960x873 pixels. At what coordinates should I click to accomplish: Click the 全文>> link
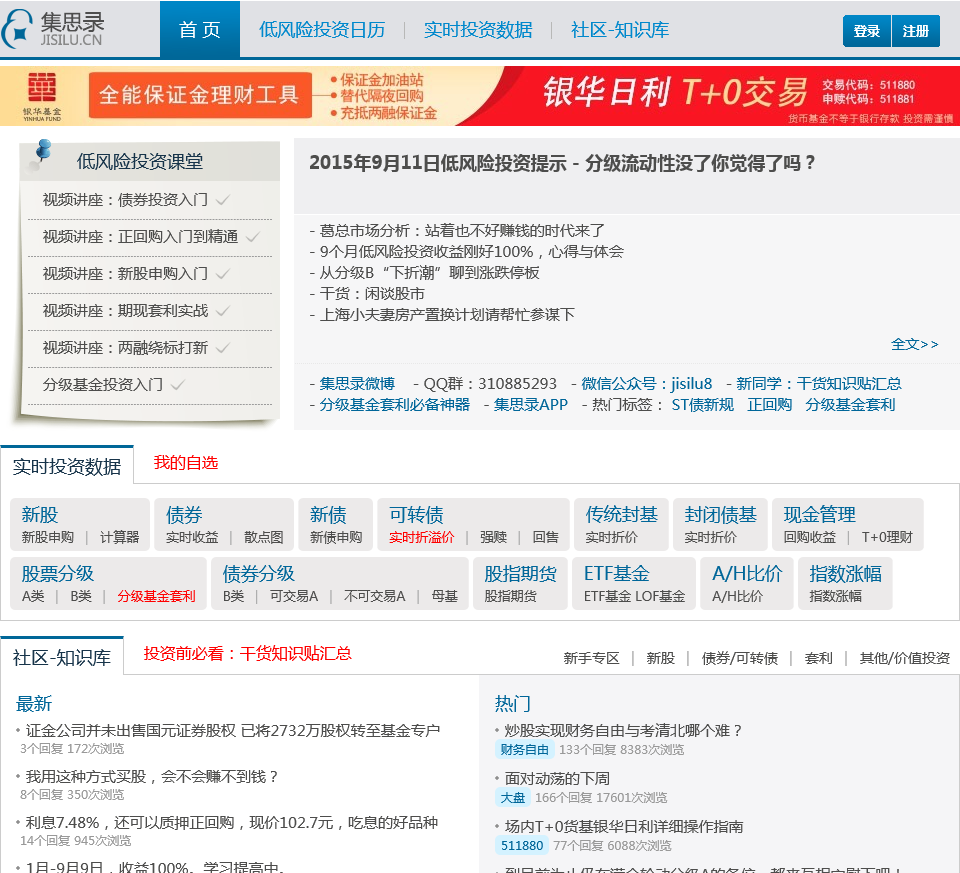click(915, 344)
